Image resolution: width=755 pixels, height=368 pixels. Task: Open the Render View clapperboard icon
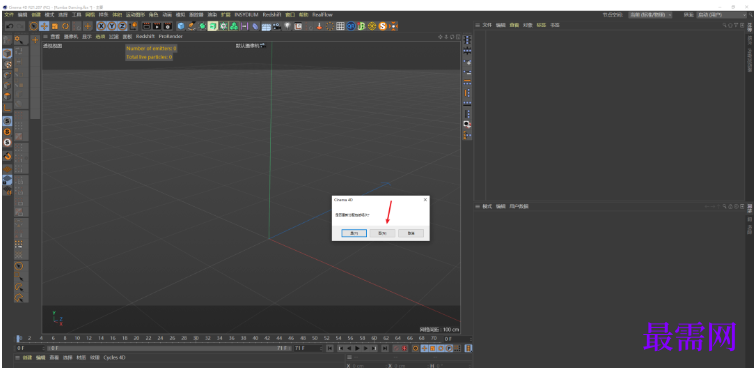[x=146, y=26]
